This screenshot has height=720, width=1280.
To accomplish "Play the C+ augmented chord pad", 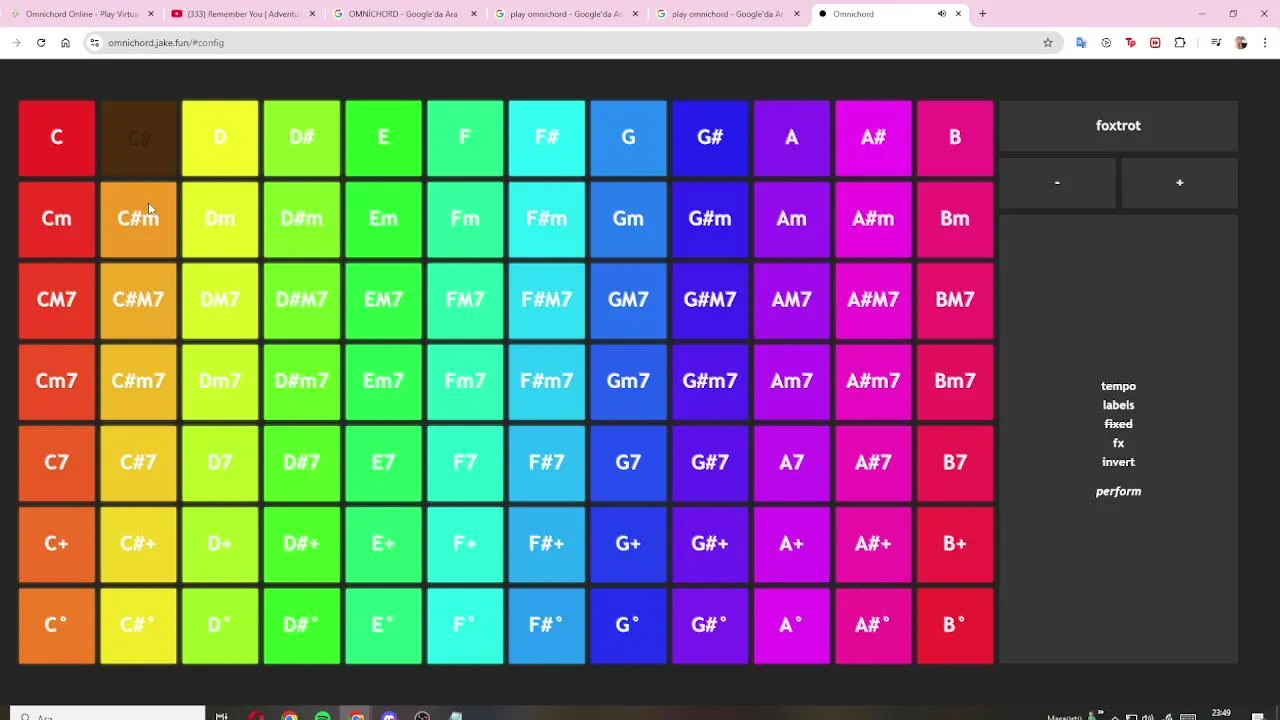I will pyautogui.click(x=57, y=543).
